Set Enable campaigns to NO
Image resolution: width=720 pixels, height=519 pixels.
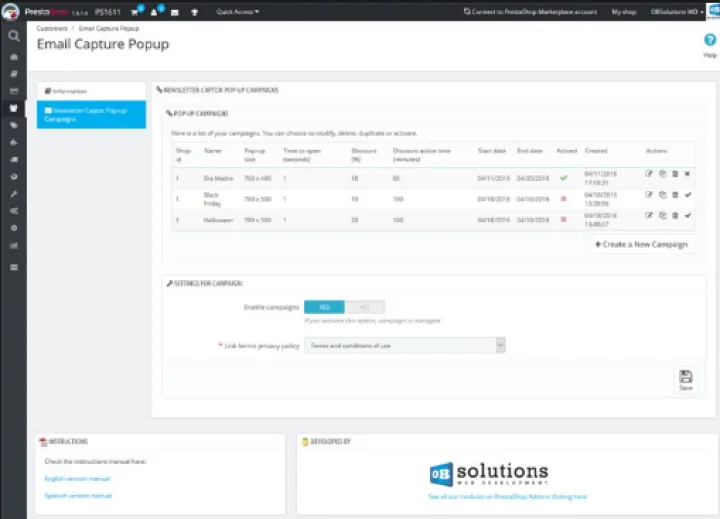pos(364,308)
